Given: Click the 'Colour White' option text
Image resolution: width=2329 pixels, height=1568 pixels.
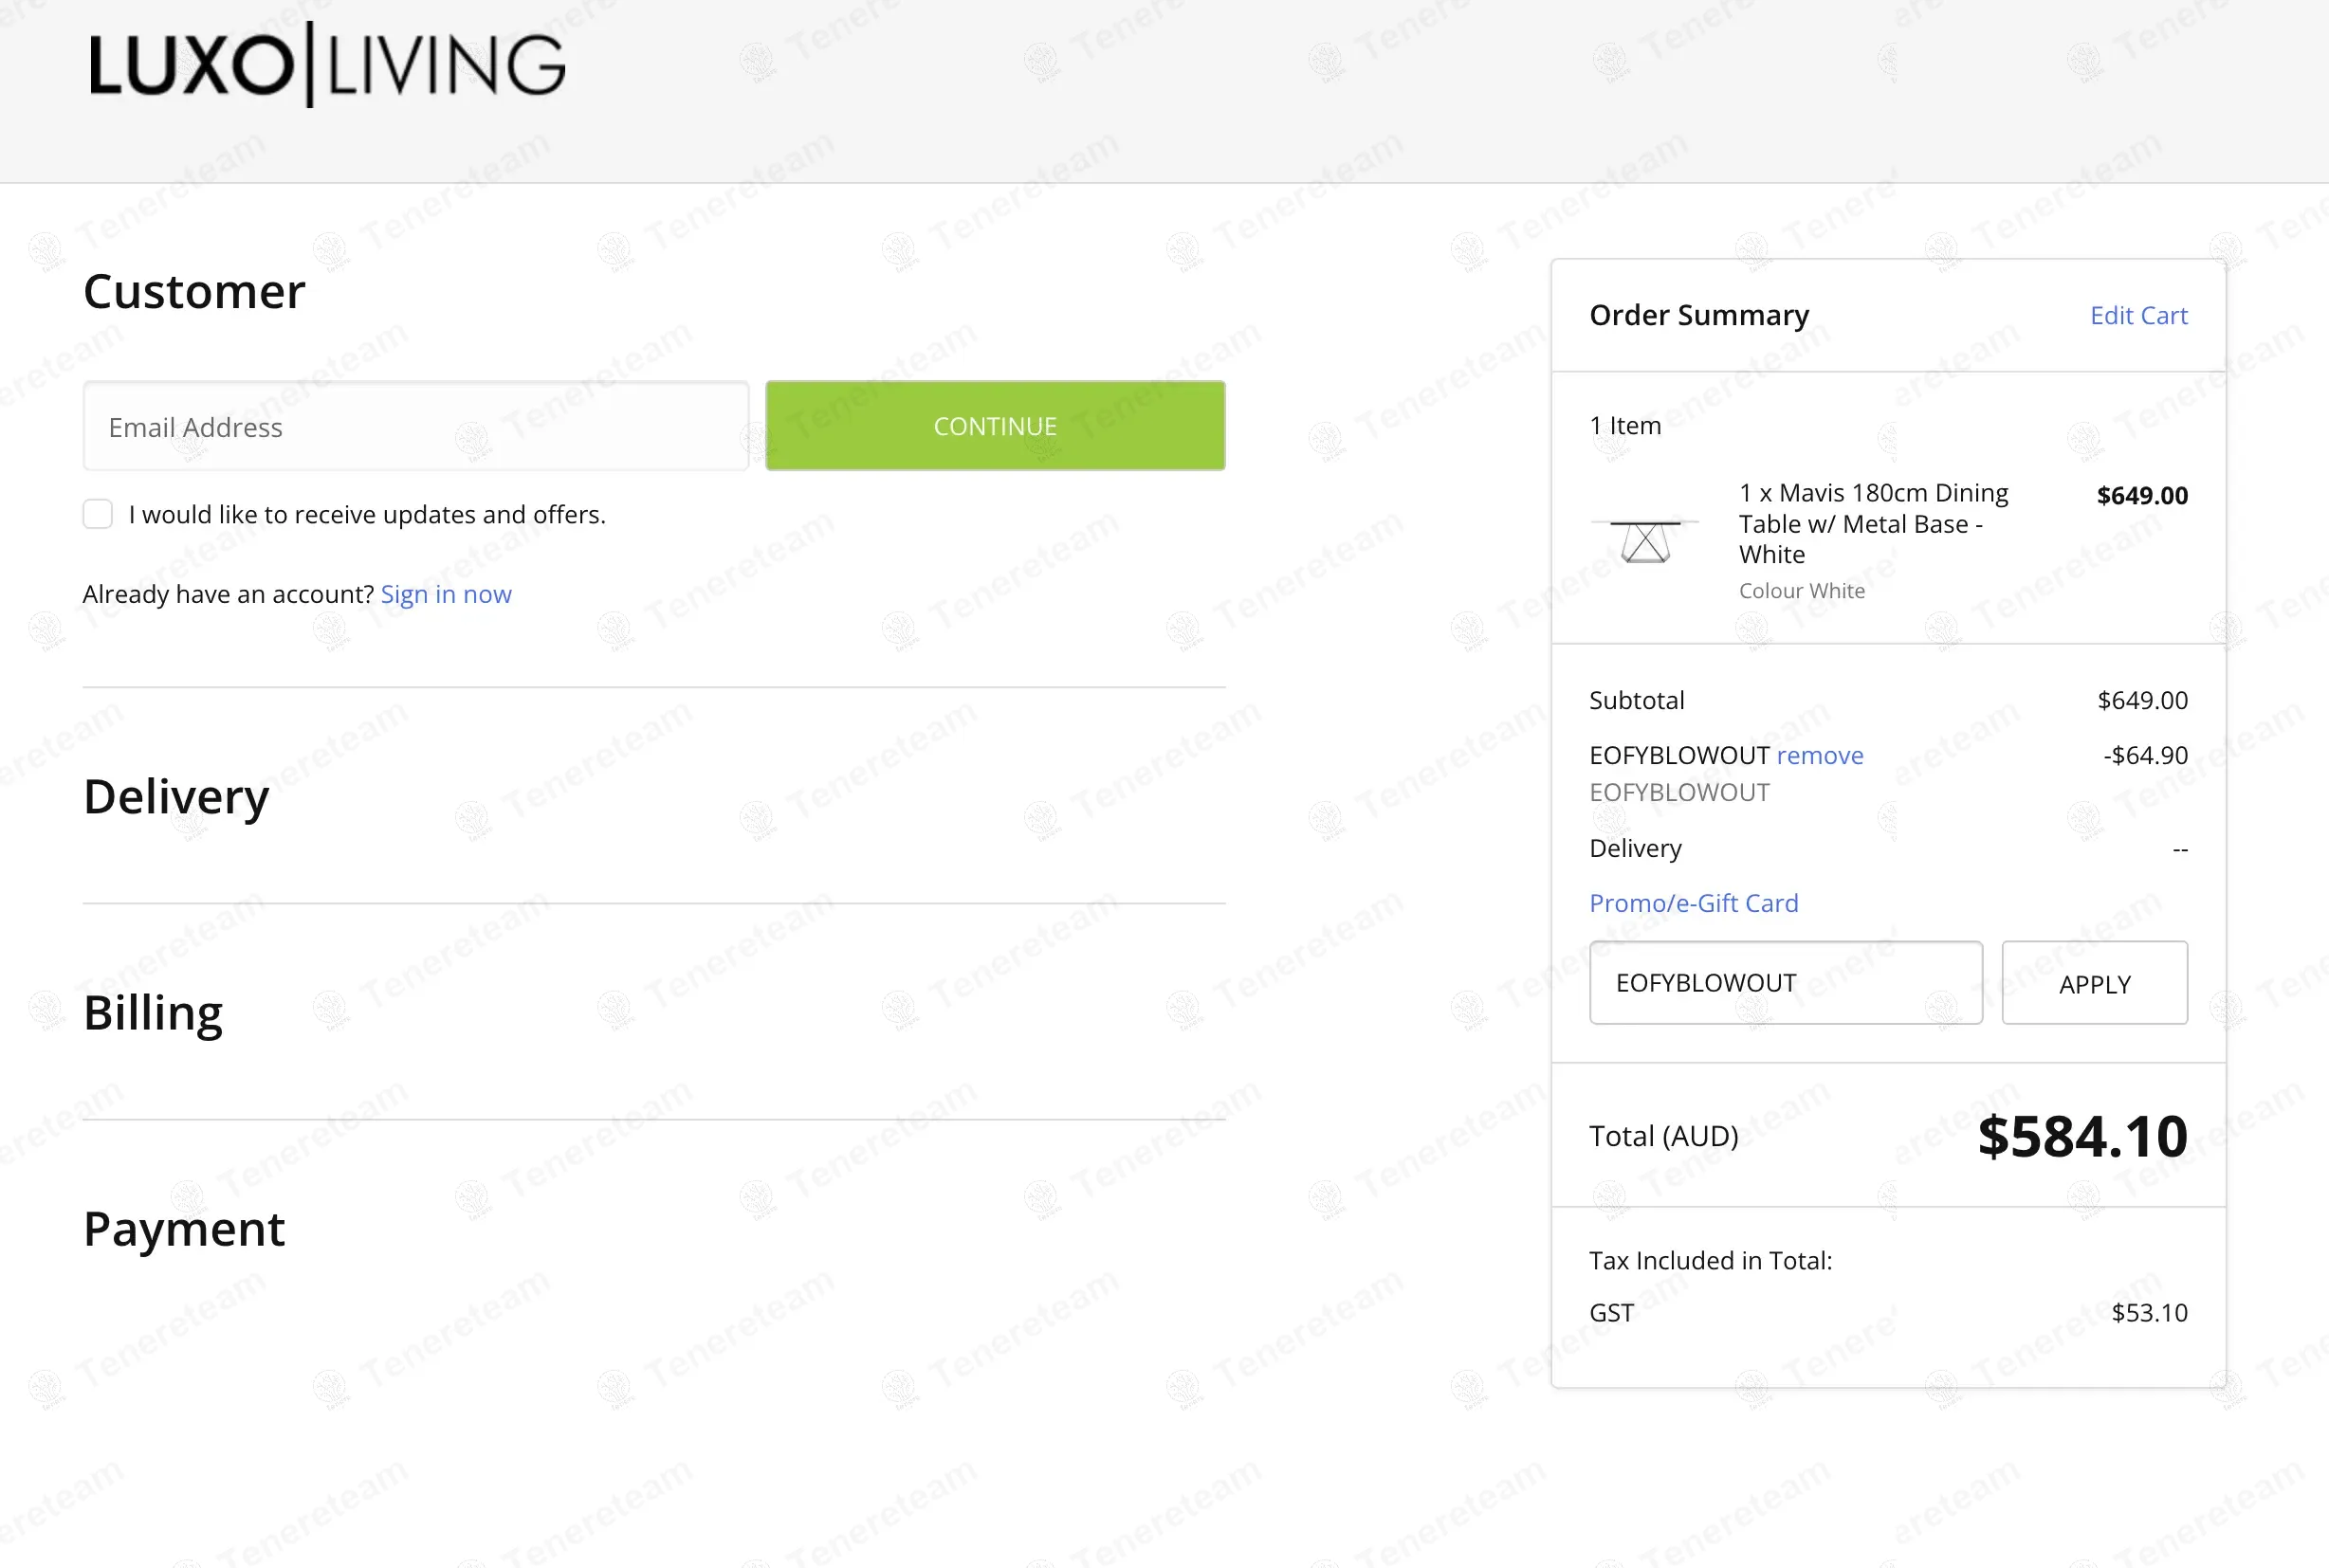Looking at the screenshot, I should [1801, 591].
